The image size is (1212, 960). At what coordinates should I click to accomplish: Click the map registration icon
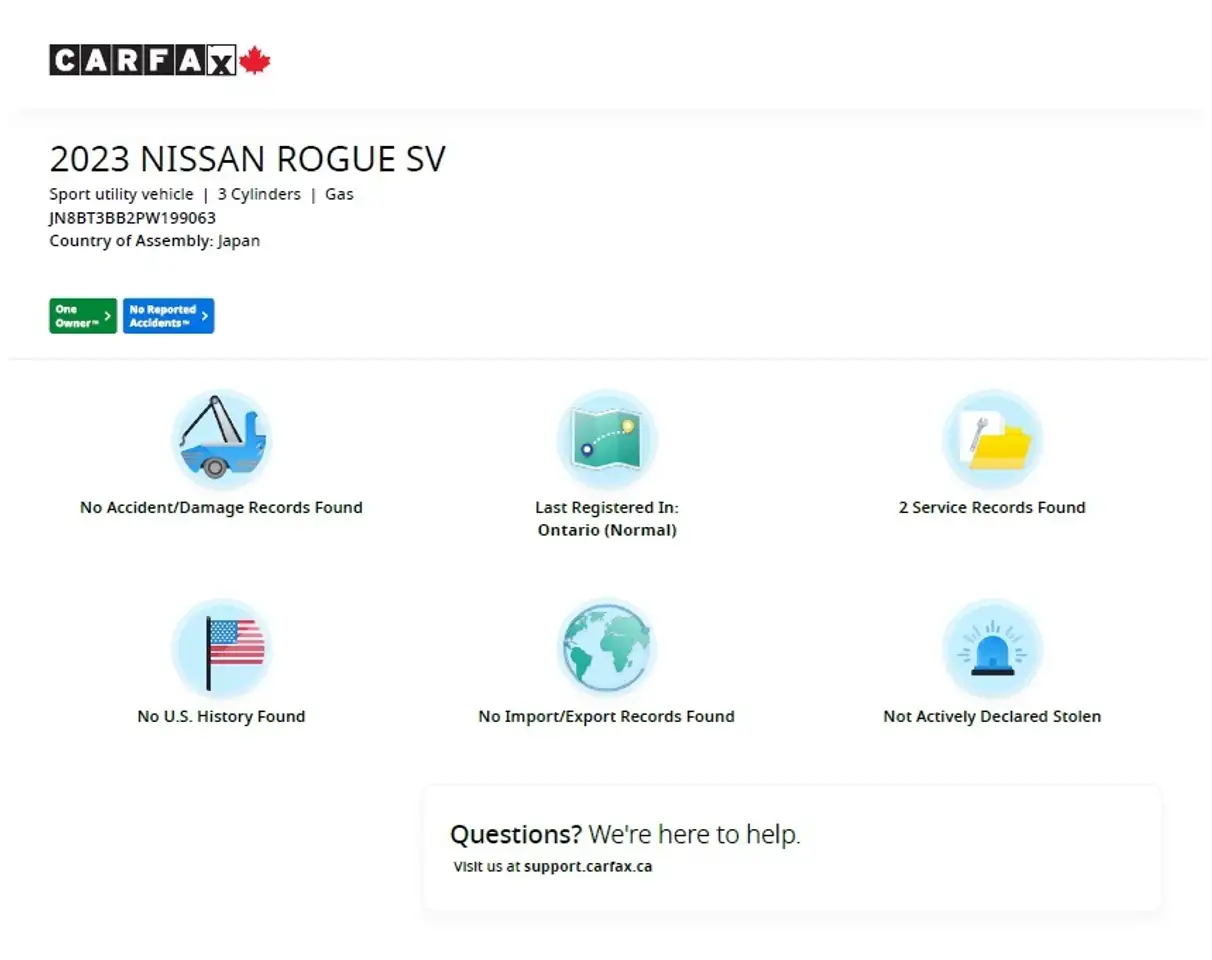(x=607, y=439)
